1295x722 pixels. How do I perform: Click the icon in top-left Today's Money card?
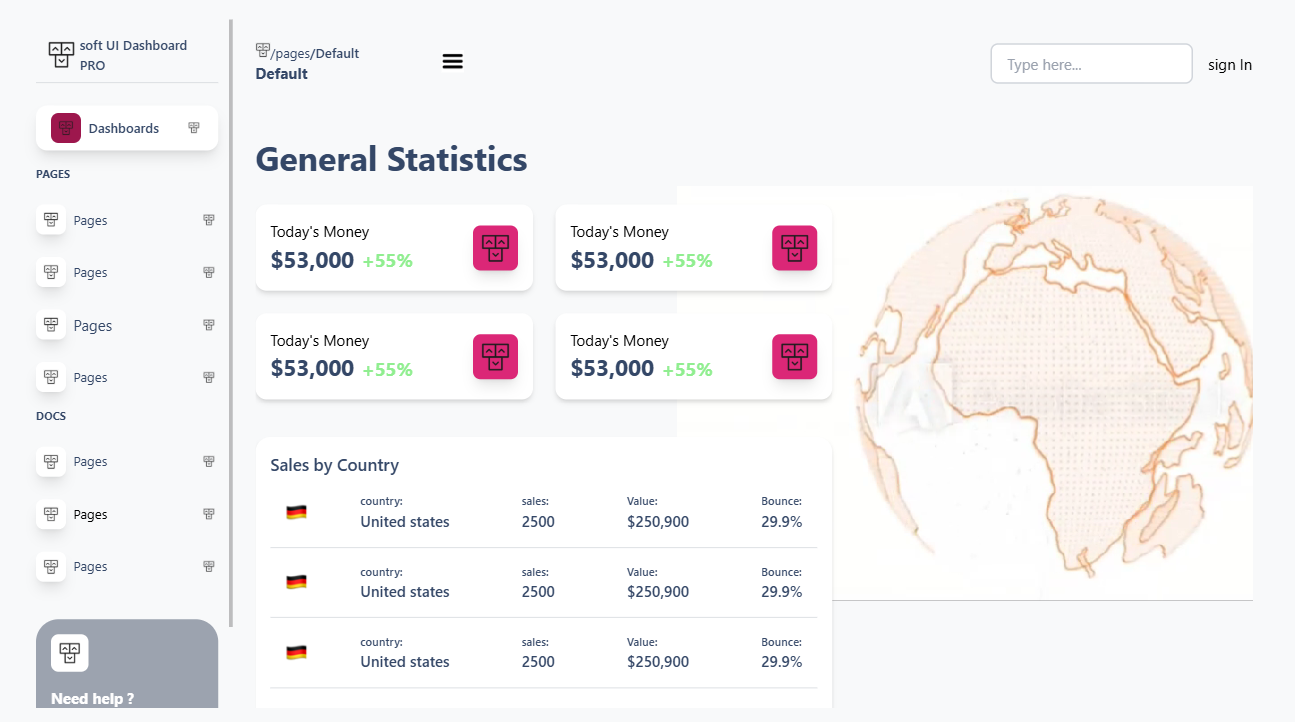(495, 248)
